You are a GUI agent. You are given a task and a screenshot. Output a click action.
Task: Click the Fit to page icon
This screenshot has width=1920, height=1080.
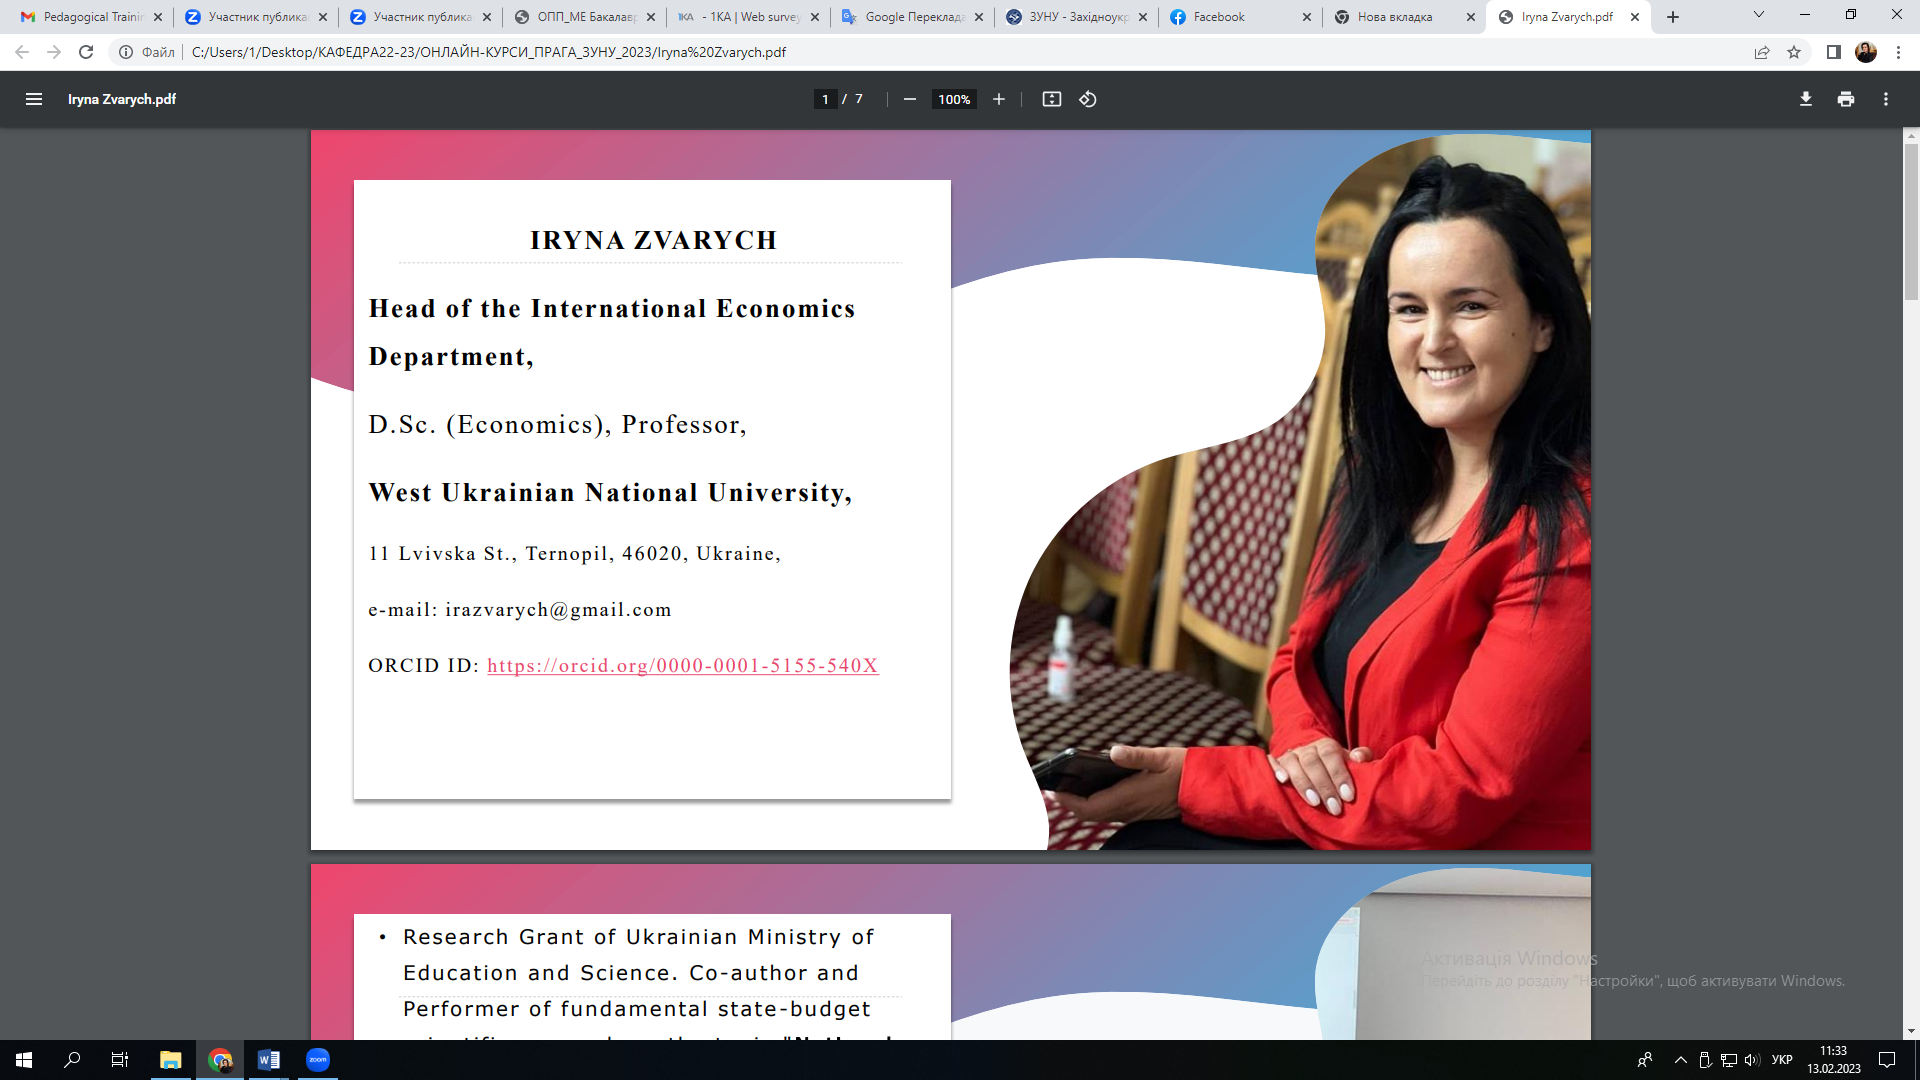point(1051,99)
